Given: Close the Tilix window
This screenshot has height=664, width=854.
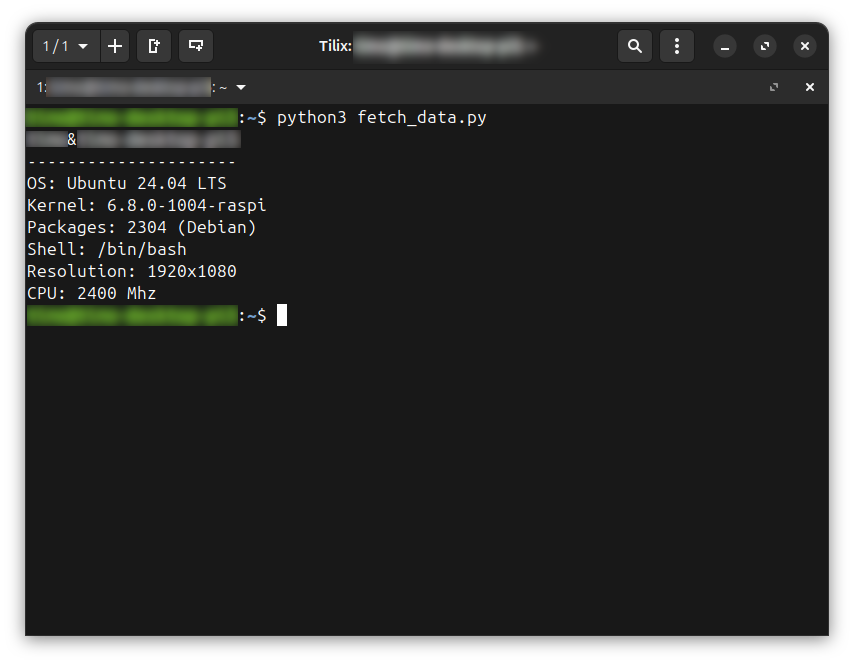Looking at the screenshot, I should pos(804,47).
